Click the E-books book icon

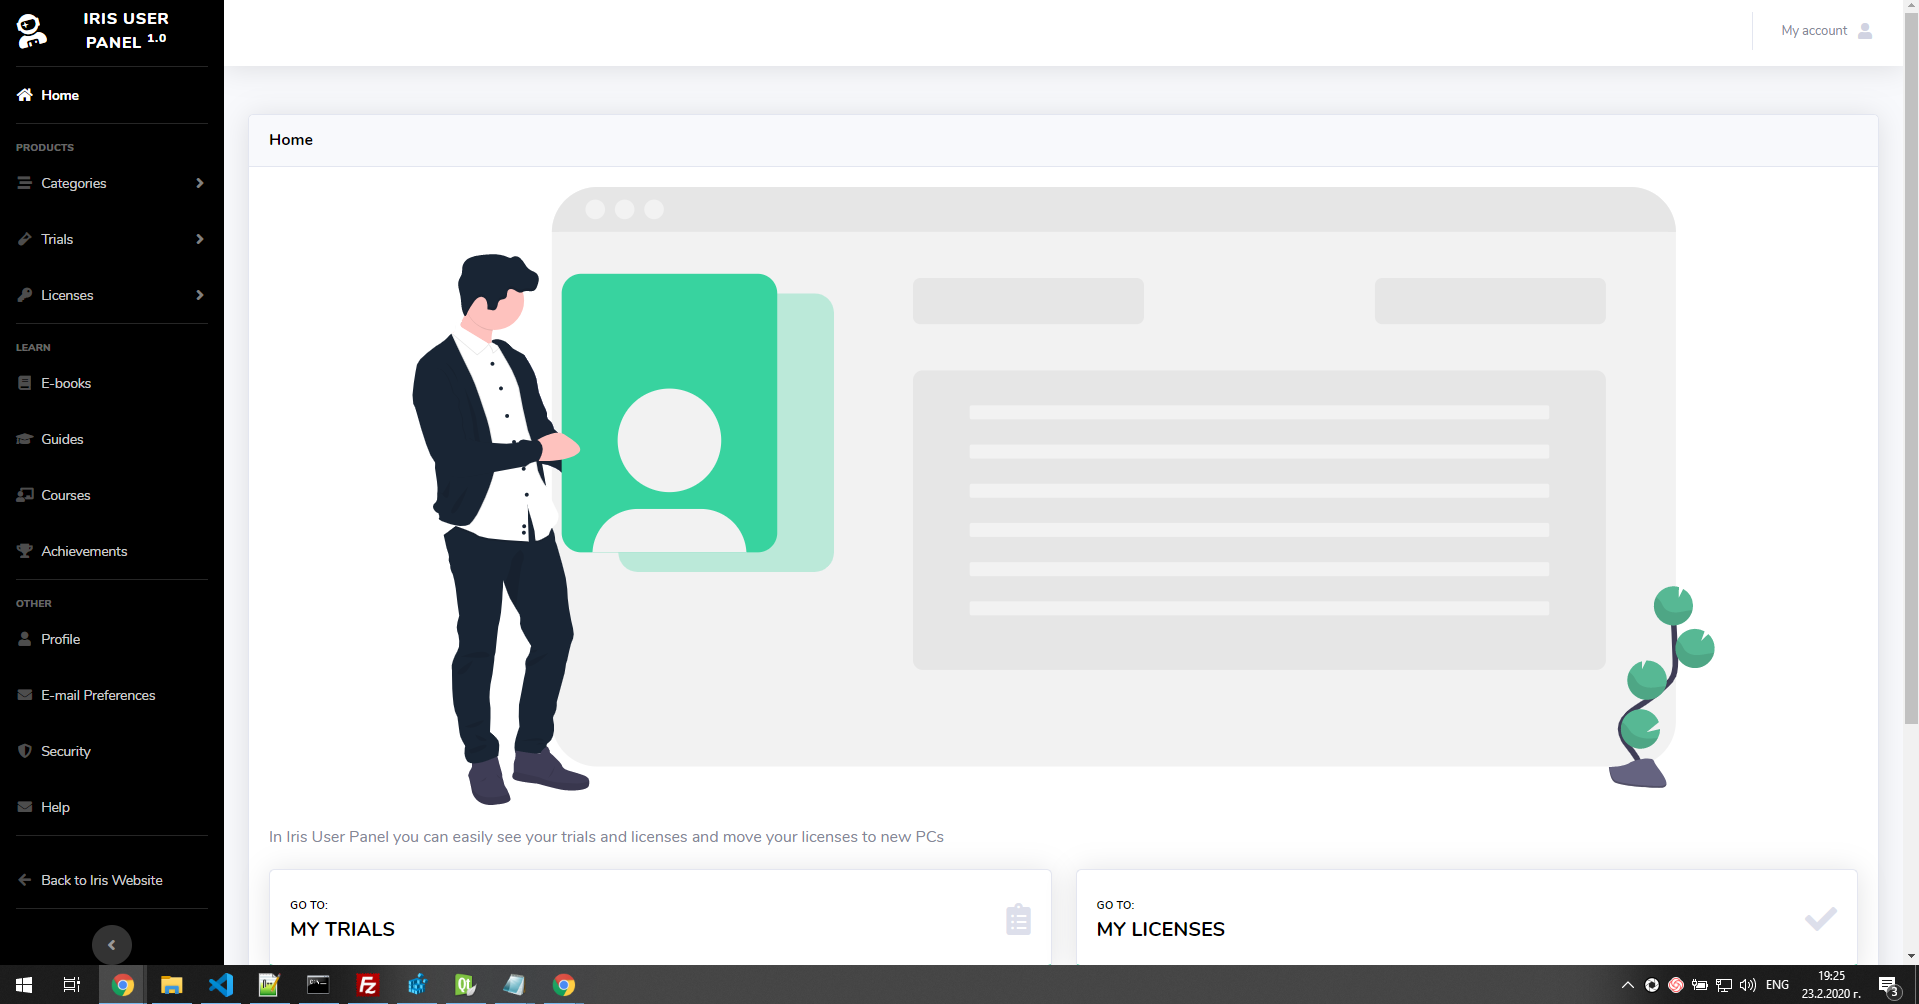25,383
